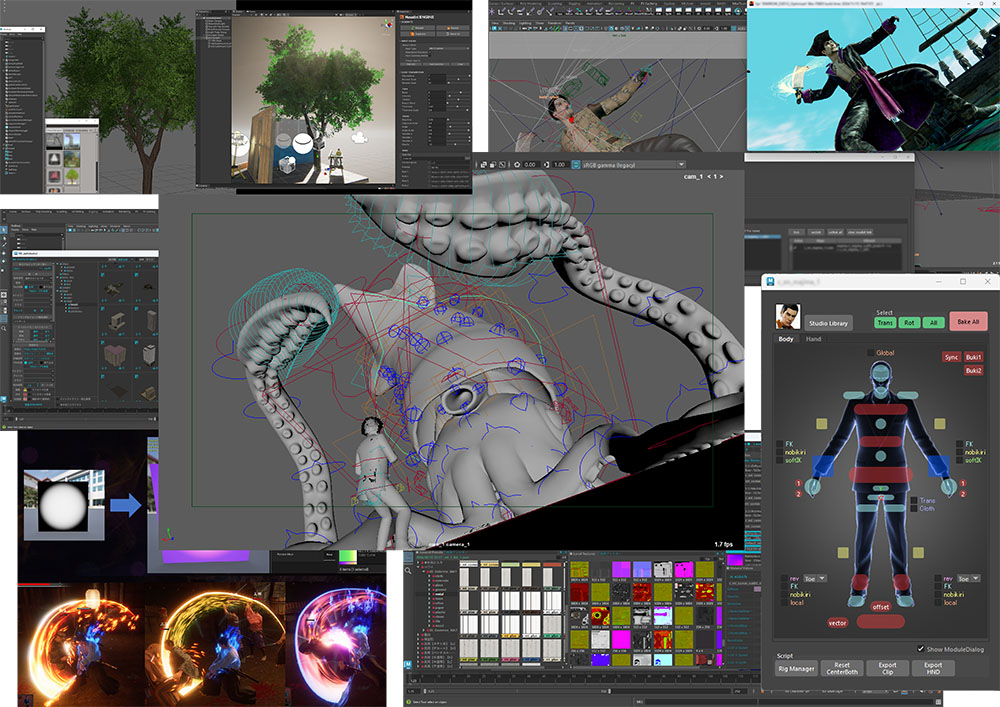Click the exposure icon in viewport toolbar
Screen dimensions: 1000x707
click(515, 164)
